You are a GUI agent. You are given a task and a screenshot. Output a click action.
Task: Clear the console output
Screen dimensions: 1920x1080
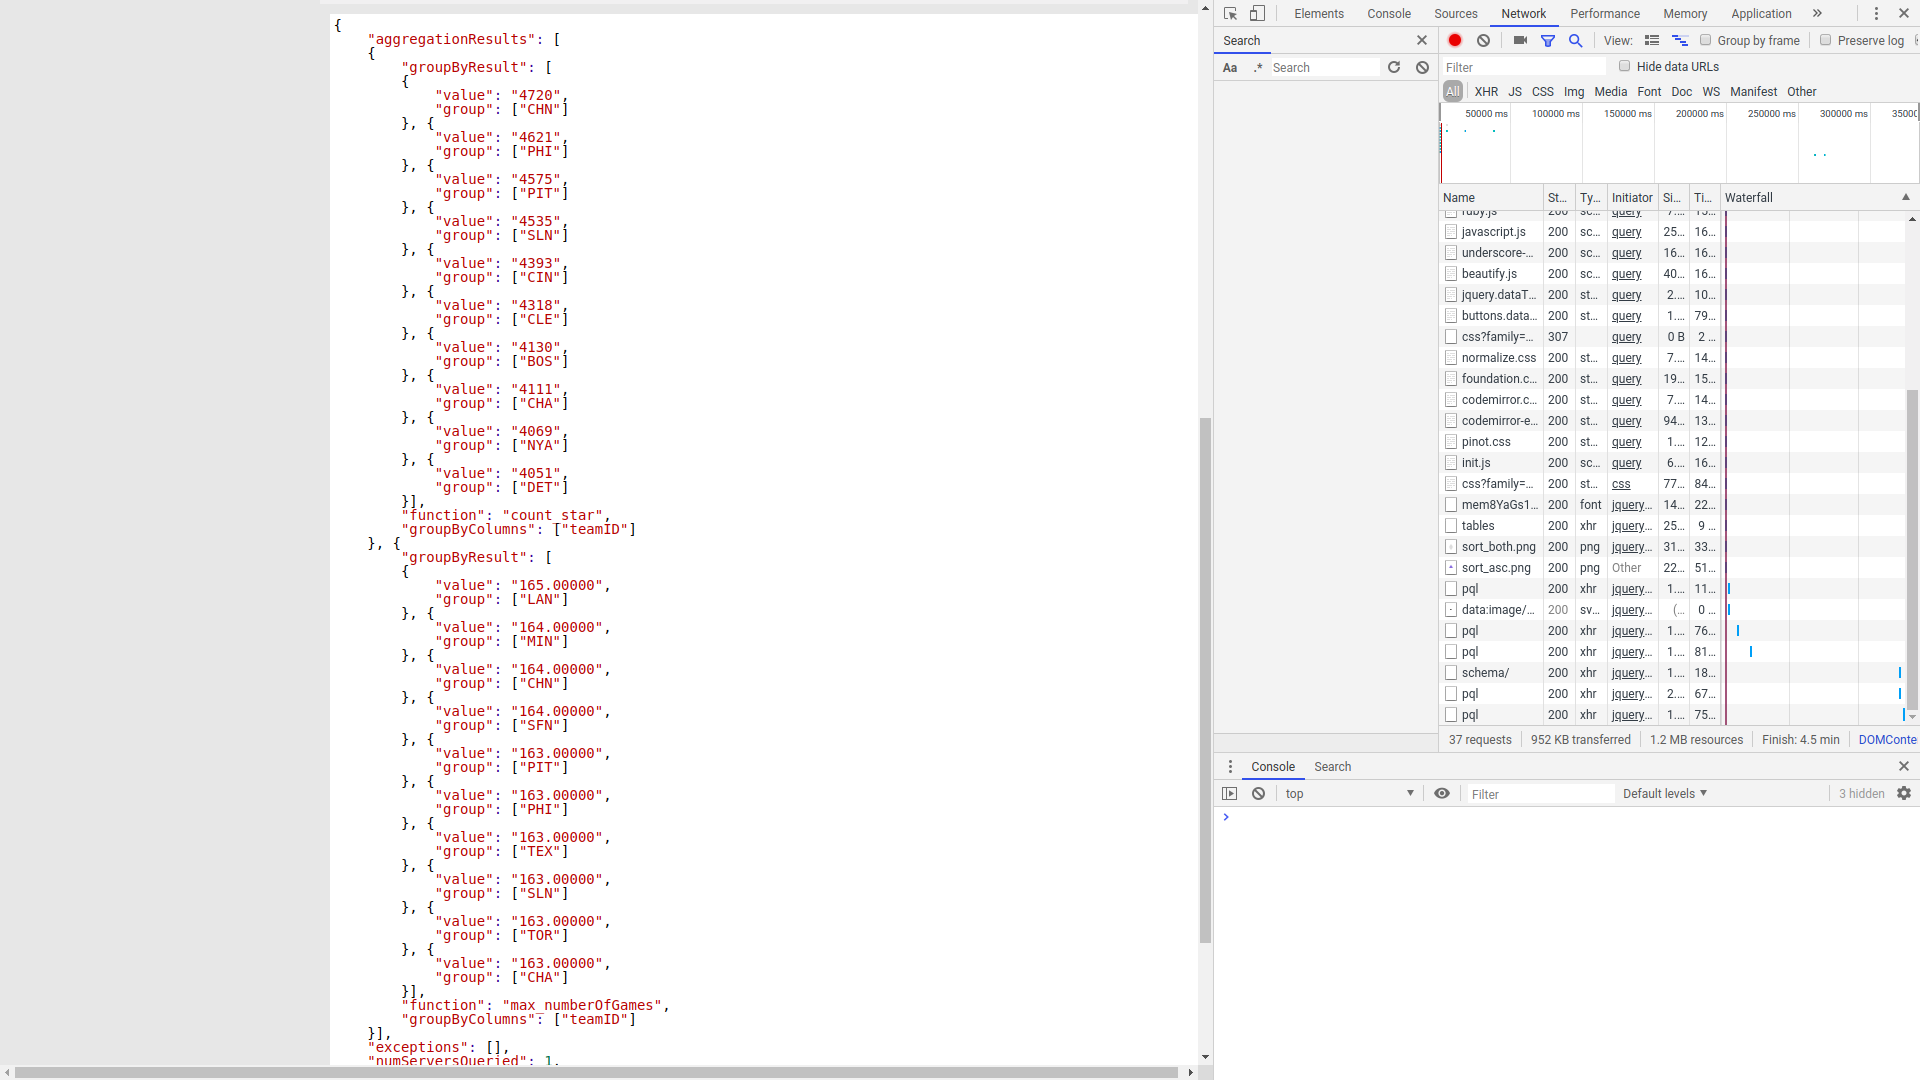click(x=1259, y=794)
